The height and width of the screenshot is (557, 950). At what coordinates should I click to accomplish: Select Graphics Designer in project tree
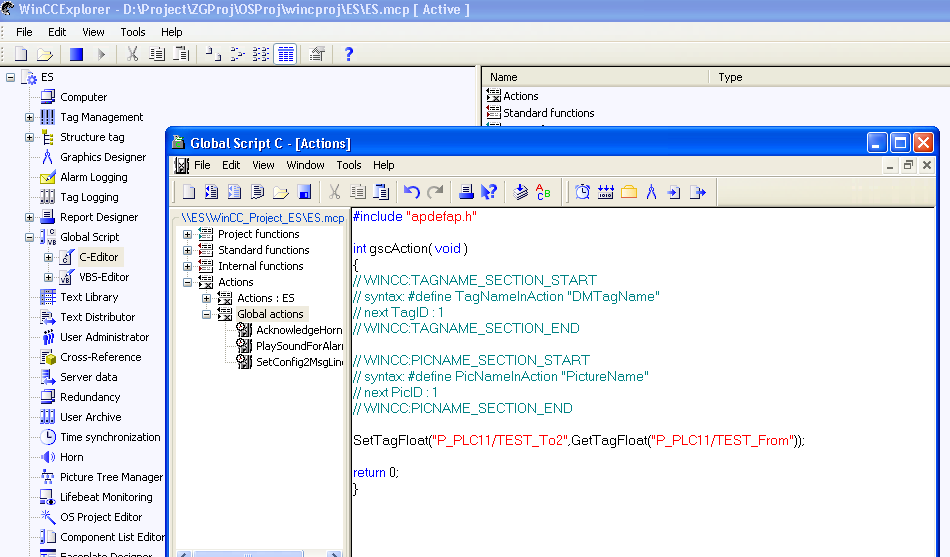click(103, 158)
